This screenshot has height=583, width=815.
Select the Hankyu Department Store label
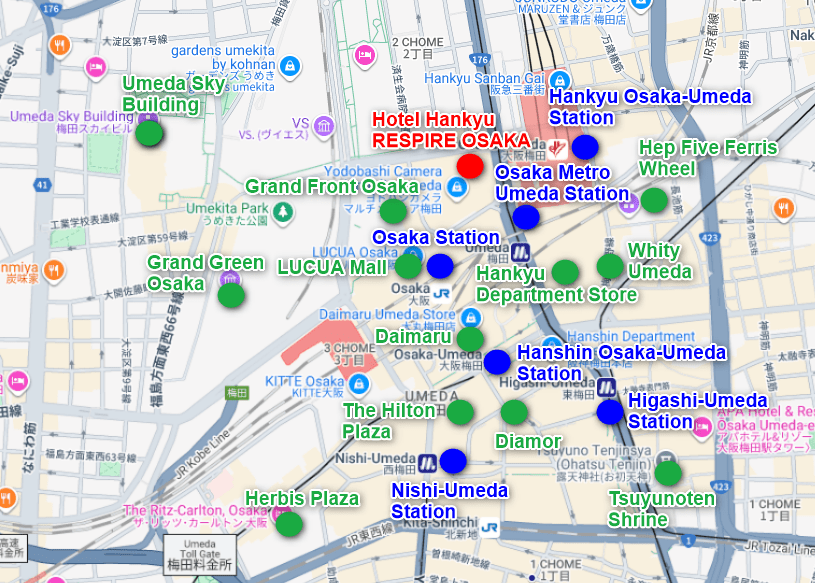pyautogui.click(x=557, y=284)
